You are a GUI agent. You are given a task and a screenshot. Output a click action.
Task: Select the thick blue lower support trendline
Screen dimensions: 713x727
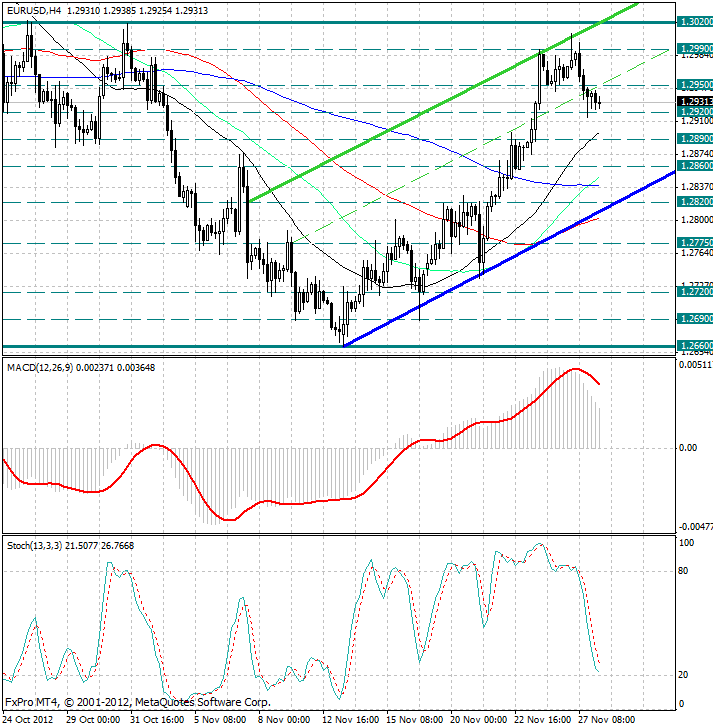pyautogui.click(x=509, y=259)
